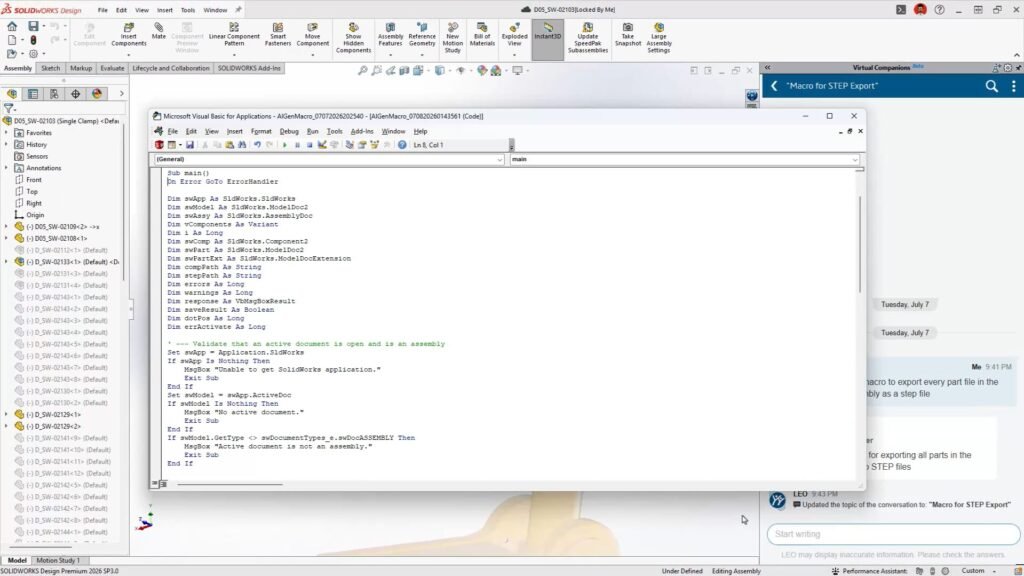This screenshot has height=576, width=1024.
Task: Switch to the Sketch tab
Action: pos(50,69)
